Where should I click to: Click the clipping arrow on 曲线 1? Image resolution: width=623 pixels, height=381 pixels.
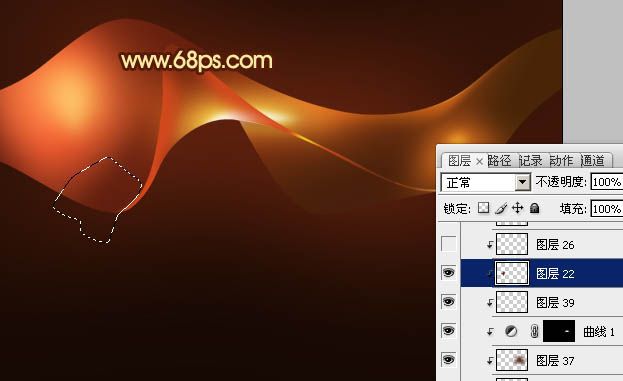[490, 332]
